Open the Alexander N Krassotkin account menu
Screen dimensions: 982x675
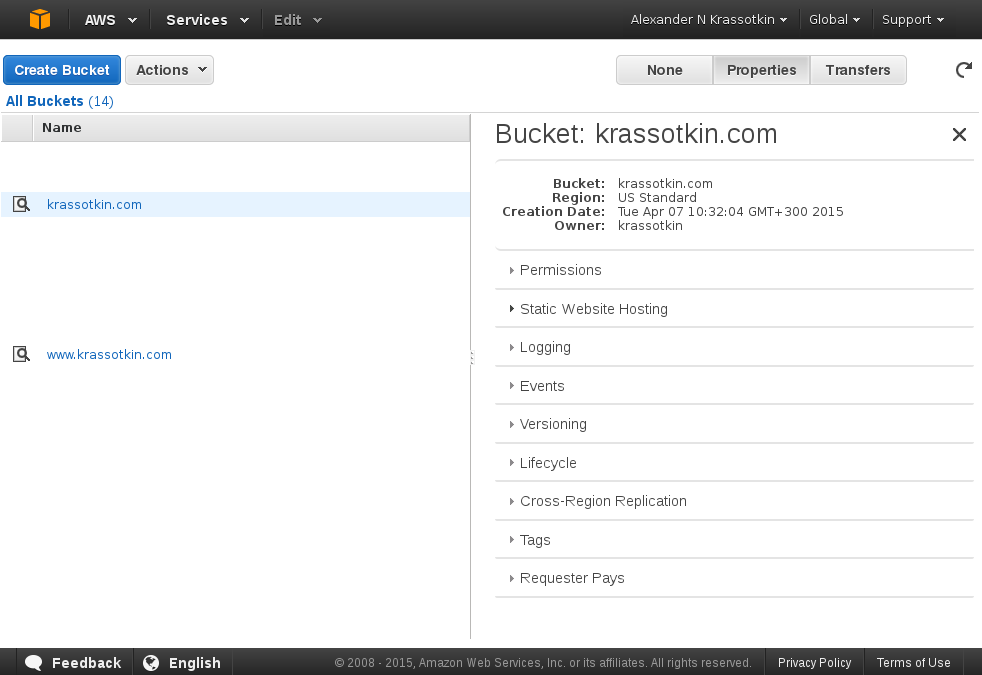pyautogui.click(x=708, y=19)
